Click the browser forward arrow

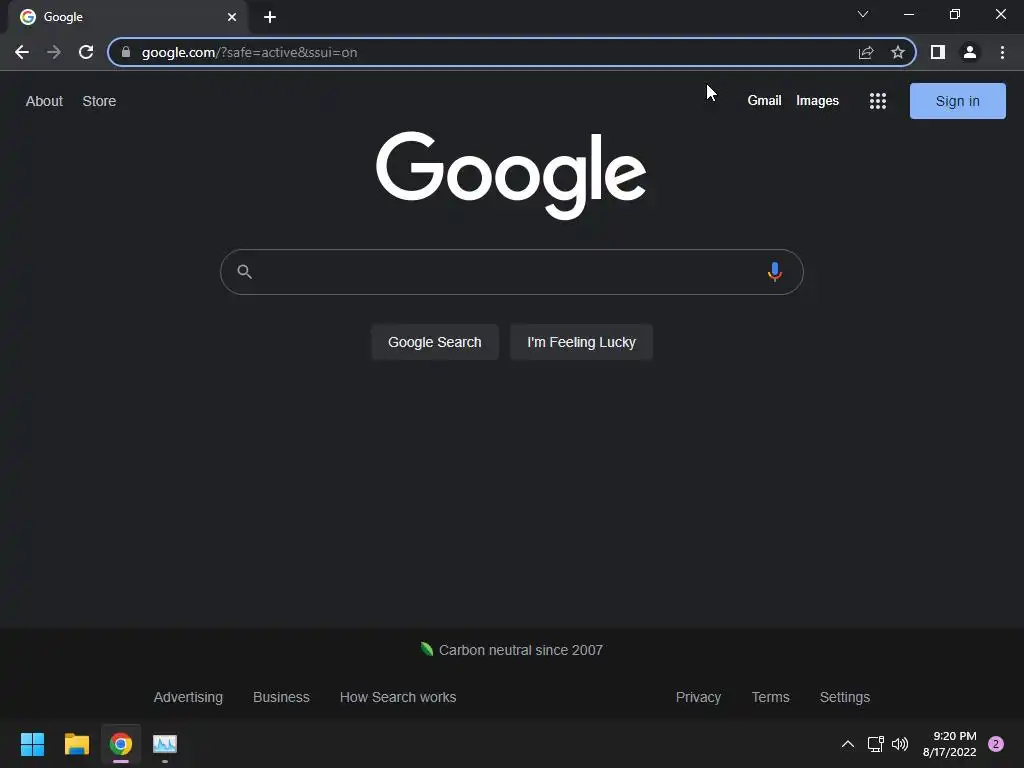[54, 52]
